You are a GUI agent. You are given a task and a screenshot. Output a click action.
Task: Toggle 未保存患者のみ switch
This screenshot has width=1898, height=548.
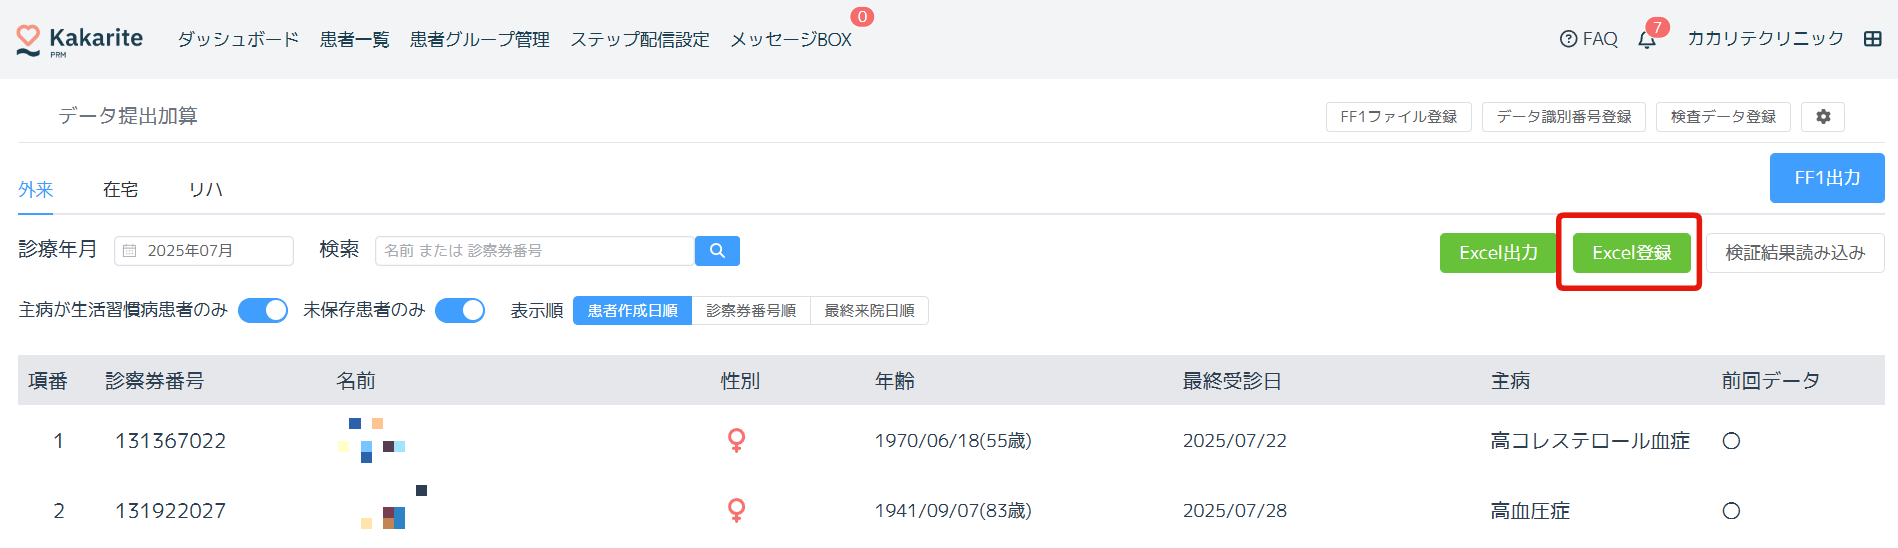coord(460,311)
